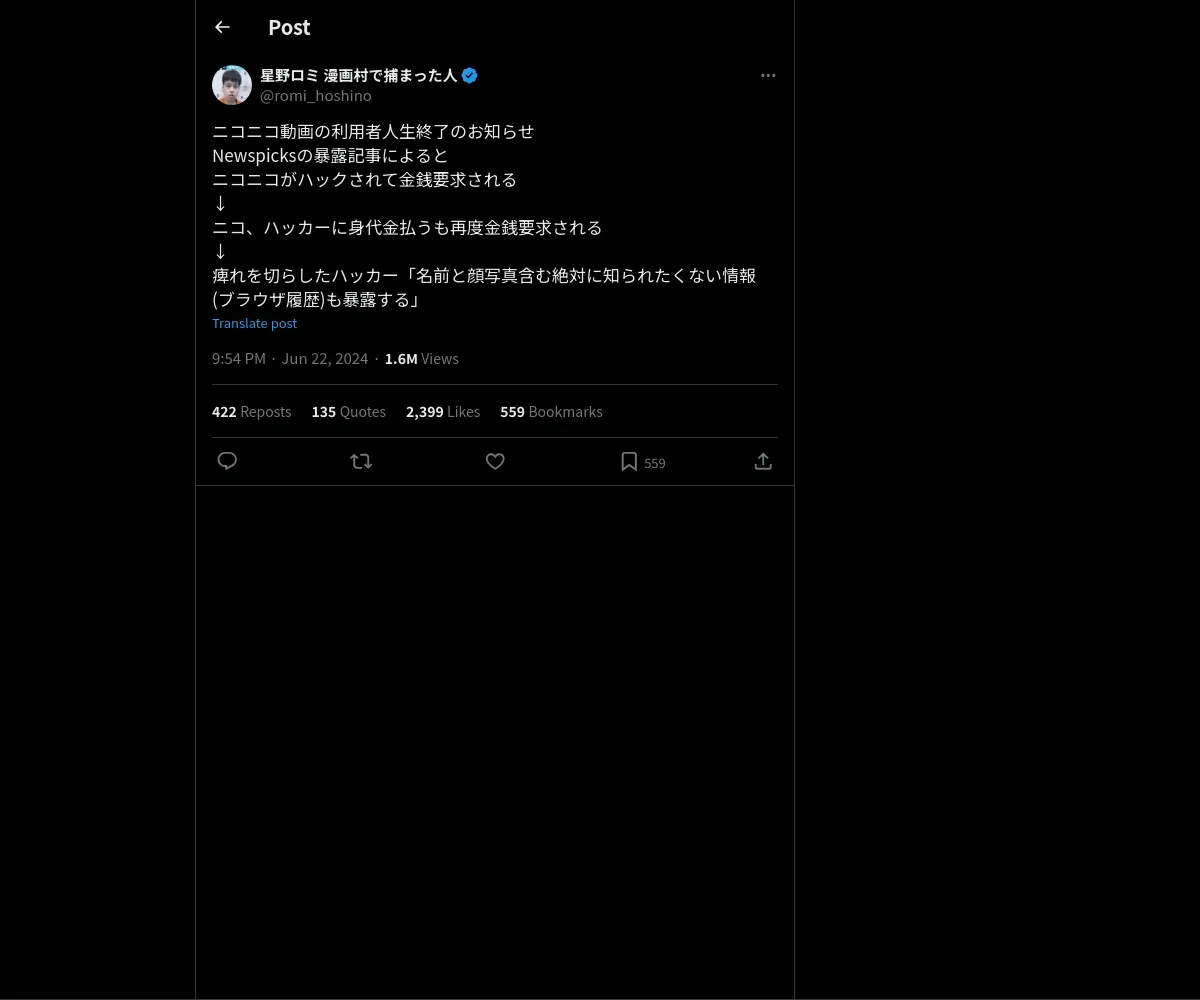View the 135 Quotes list
1200x1000 pixels.
pos(349,412)
